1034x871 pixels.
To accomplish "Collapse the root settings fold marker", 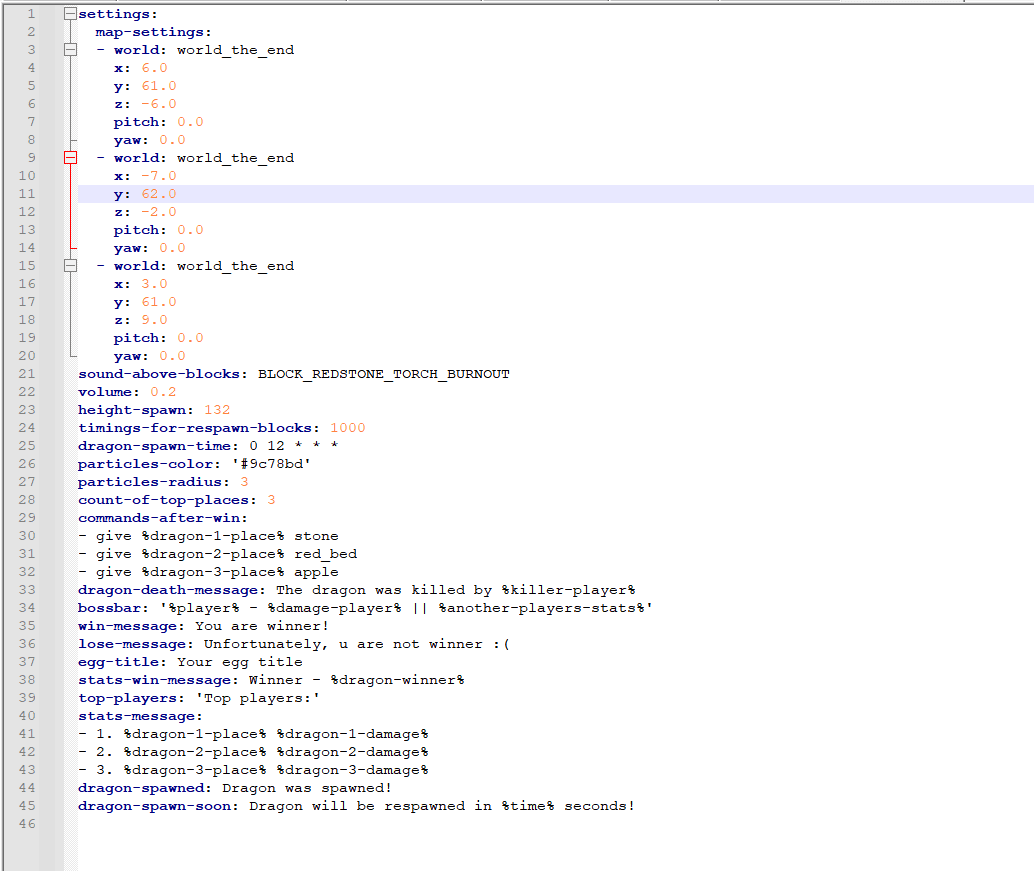I will pyautogui.click(x=70, y=14).
